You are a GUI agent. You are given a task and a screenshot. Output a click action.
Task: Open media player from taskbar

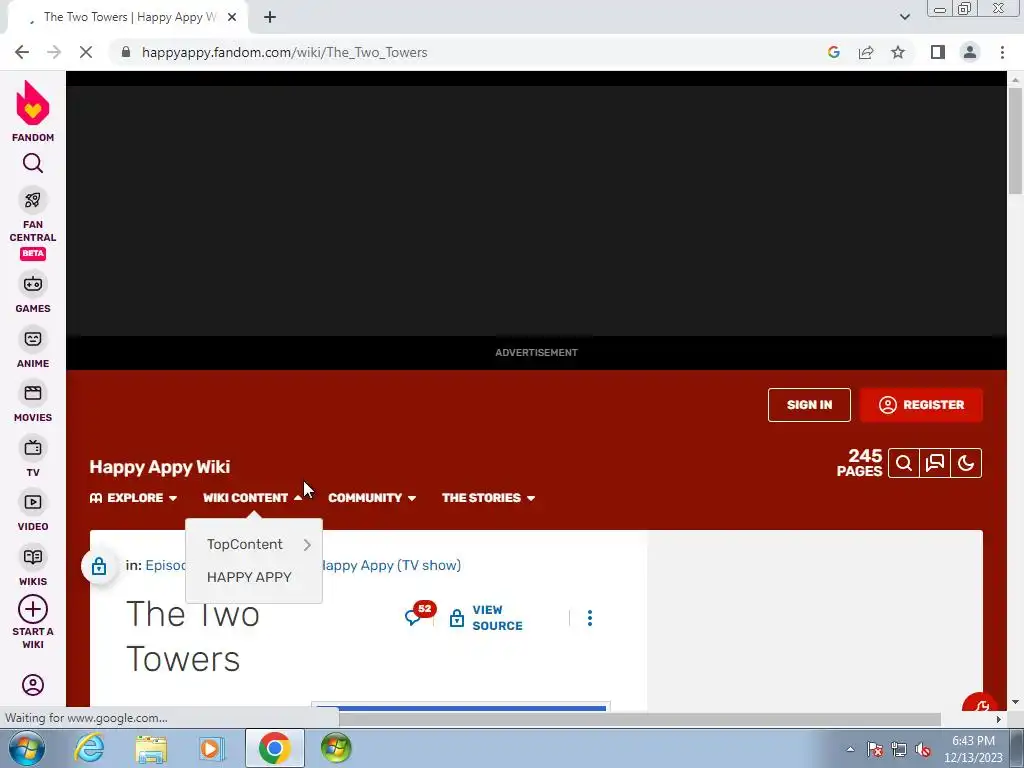212,748
